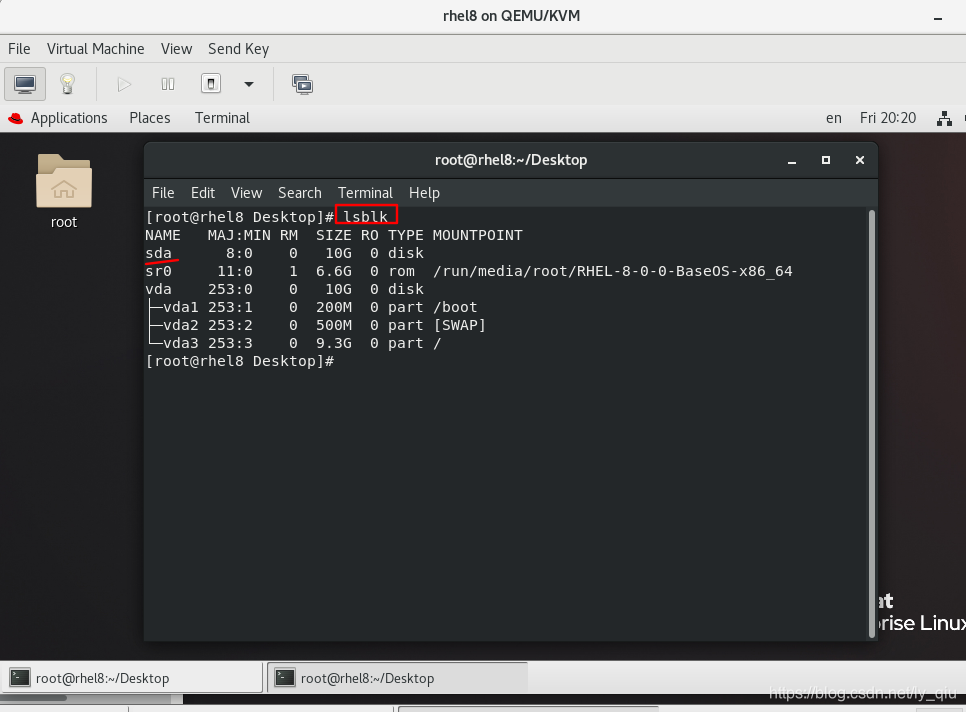
Task: Open the Search menu in the terminal window
Action: pyautogui.click(x=299, y=192)
